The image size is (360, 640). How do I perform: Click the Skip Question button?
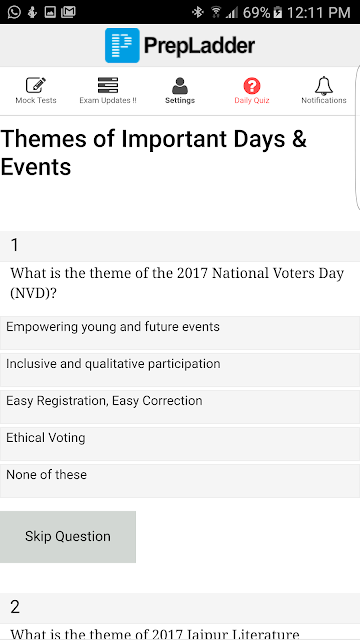[68, 537]
